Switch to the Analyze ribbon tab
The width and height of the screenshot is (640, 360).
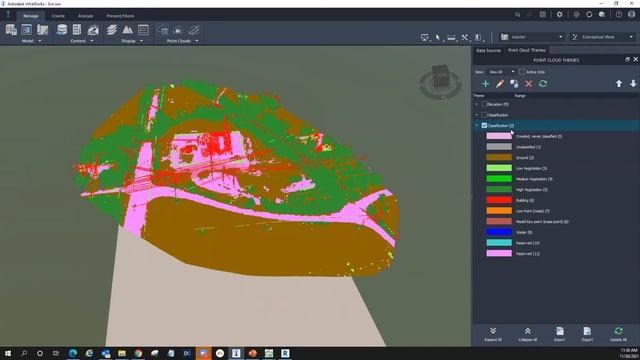click(85, 16)
